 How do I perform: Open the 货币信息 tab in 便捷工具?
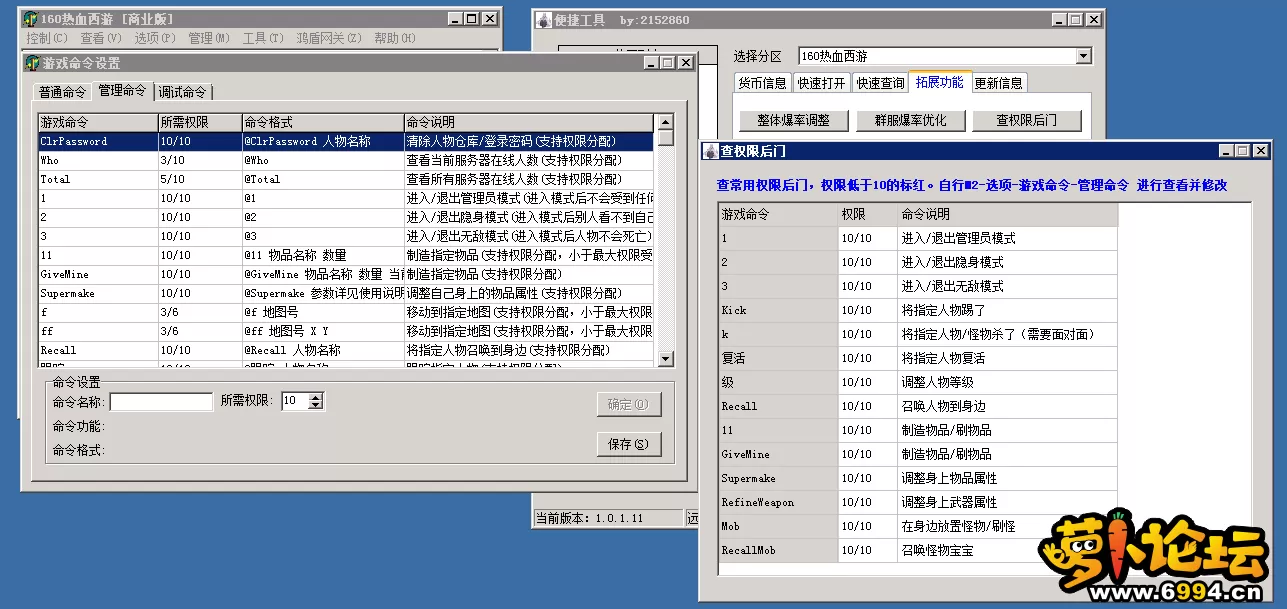coord(762,83)
